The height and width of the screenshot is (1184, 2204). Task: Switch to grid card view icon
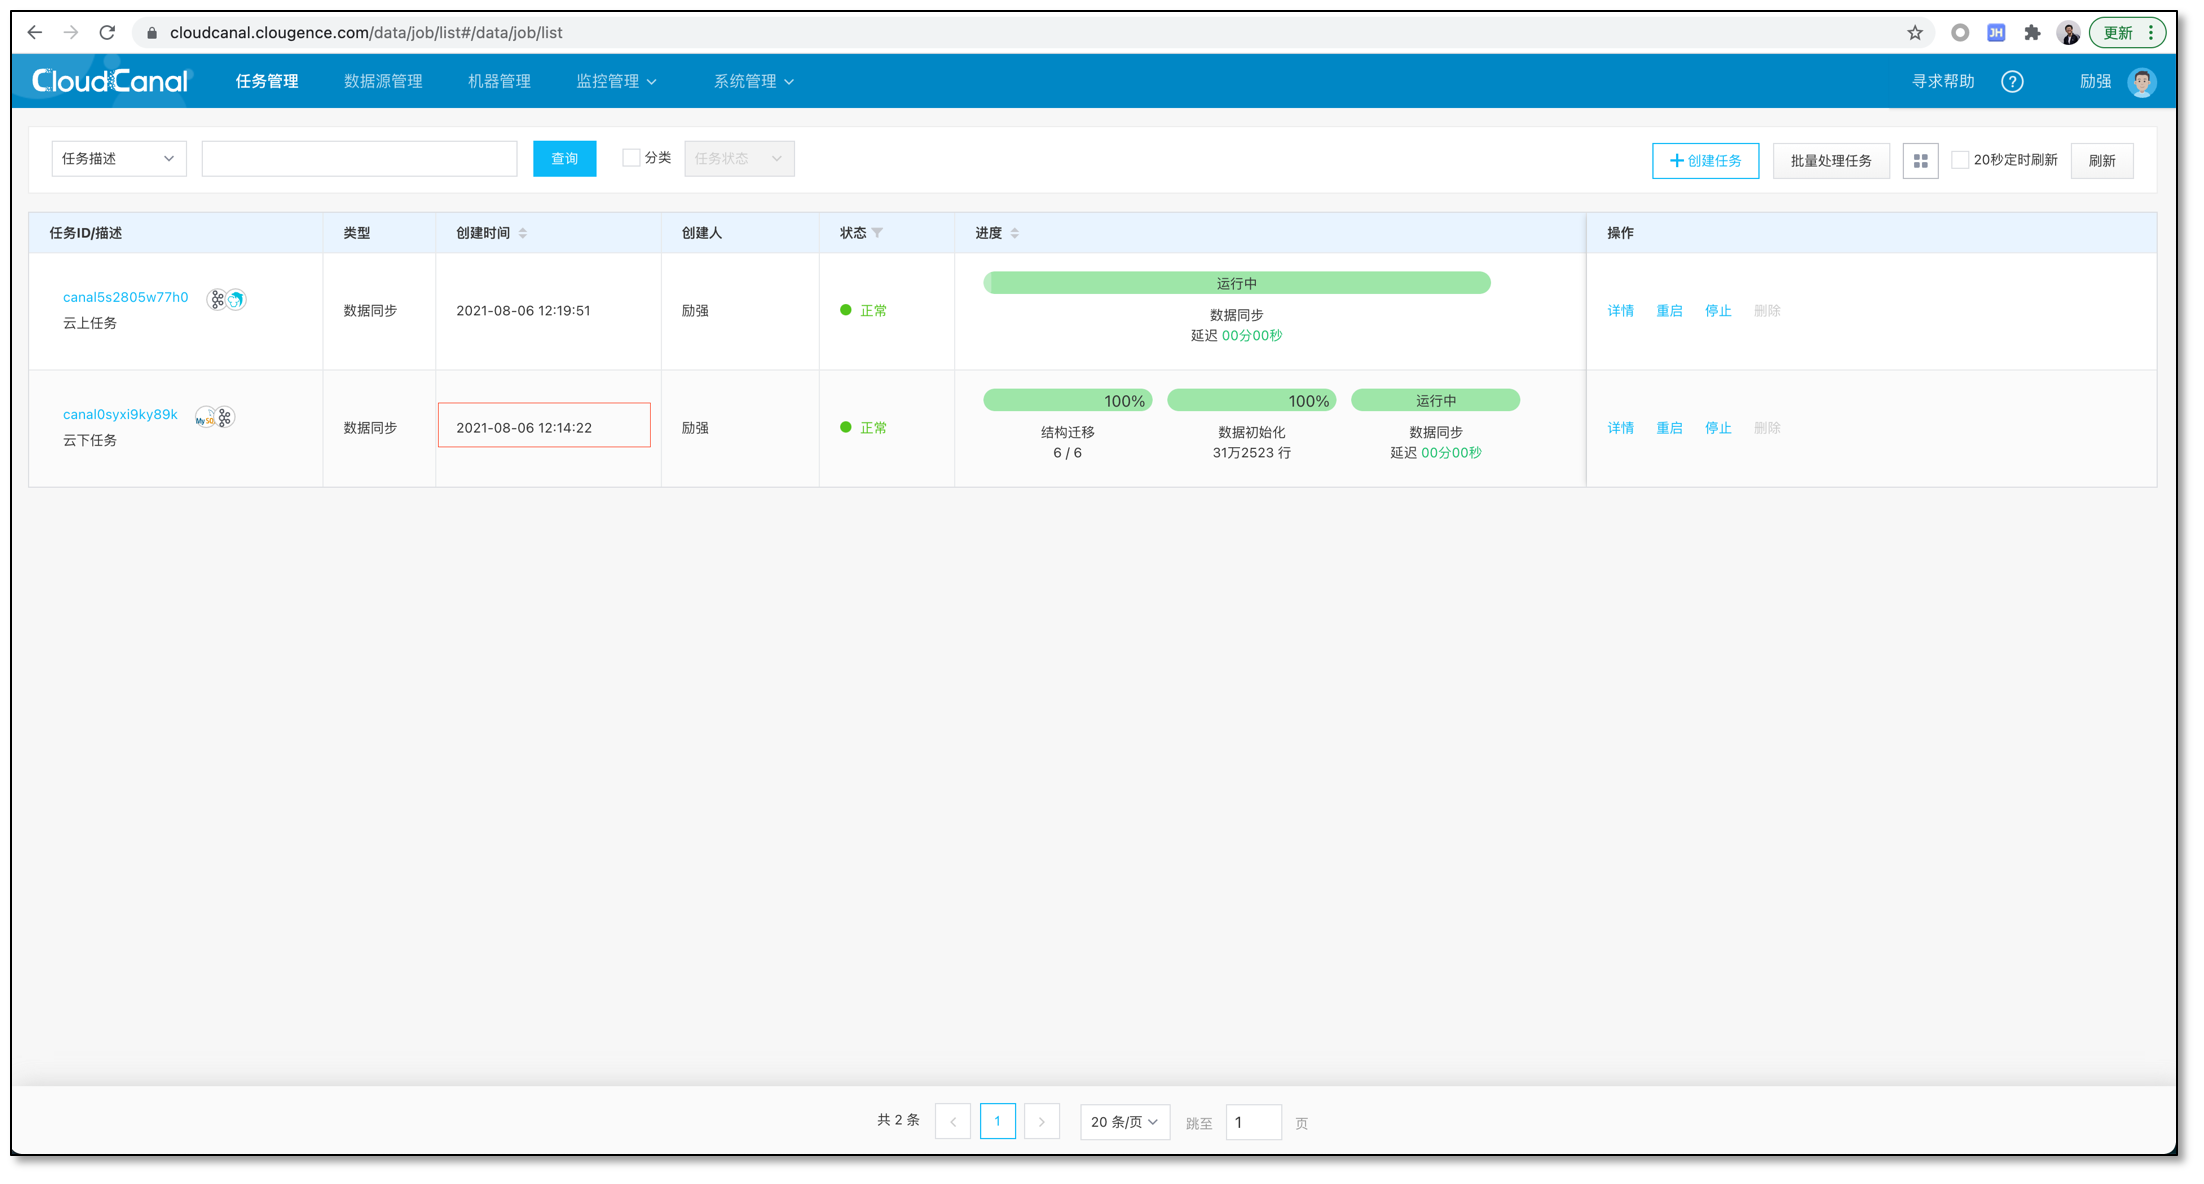[1920, 161]
